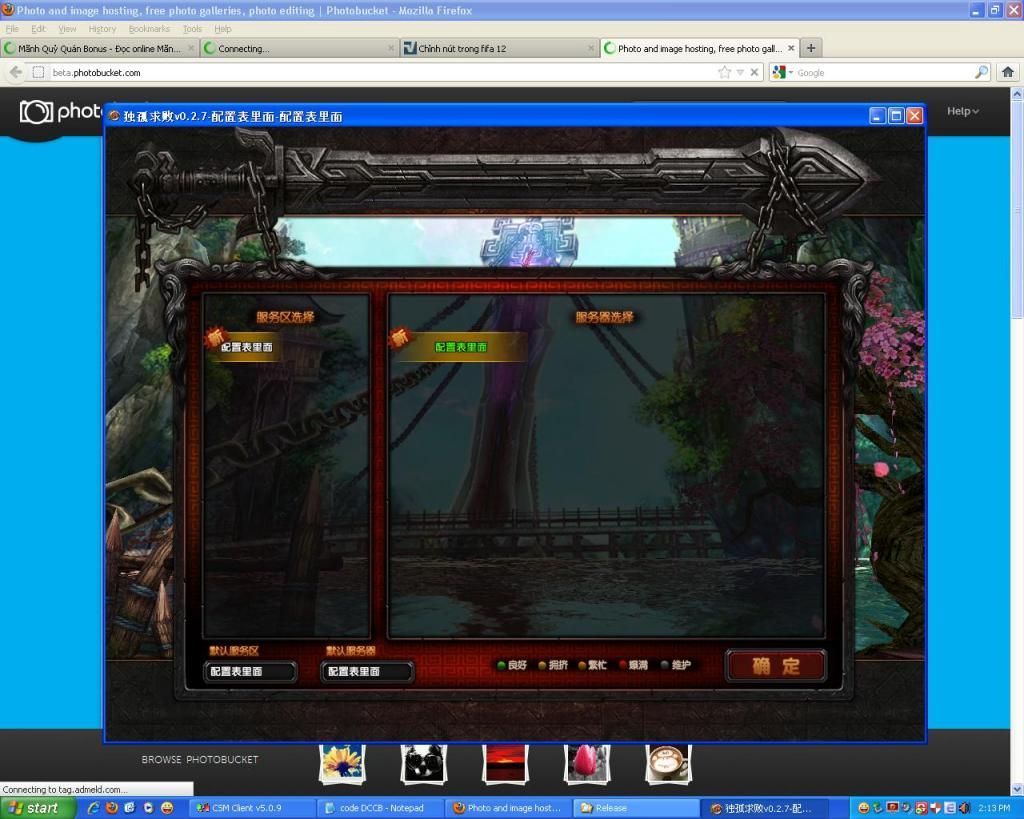Viewport: 1024px width, 819px height.
Task: Switch to code DCCB - Notepad window
Action: pos(381,808)
